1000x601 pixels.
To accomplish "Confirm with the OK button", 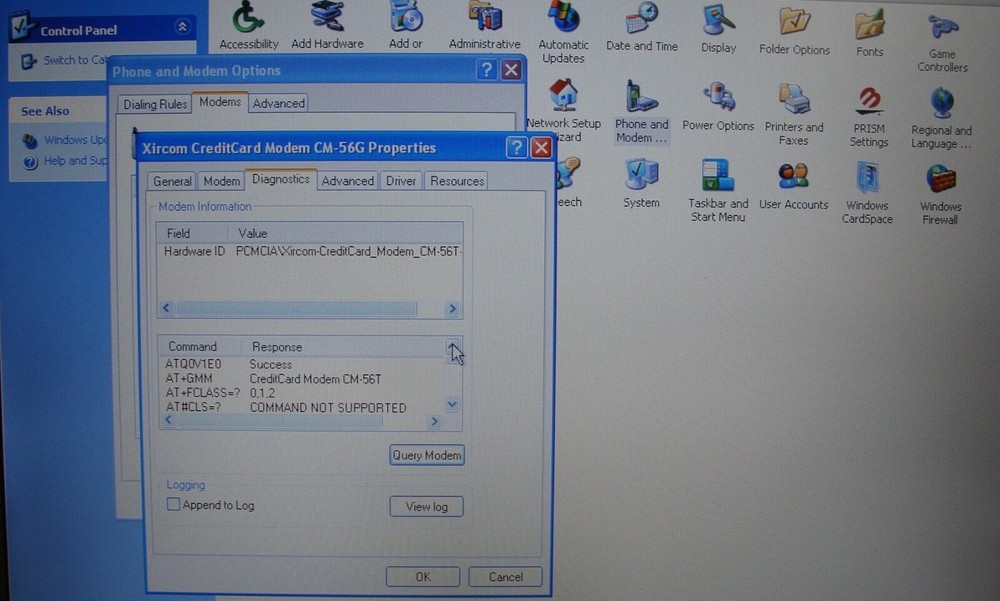I will 423,577.
